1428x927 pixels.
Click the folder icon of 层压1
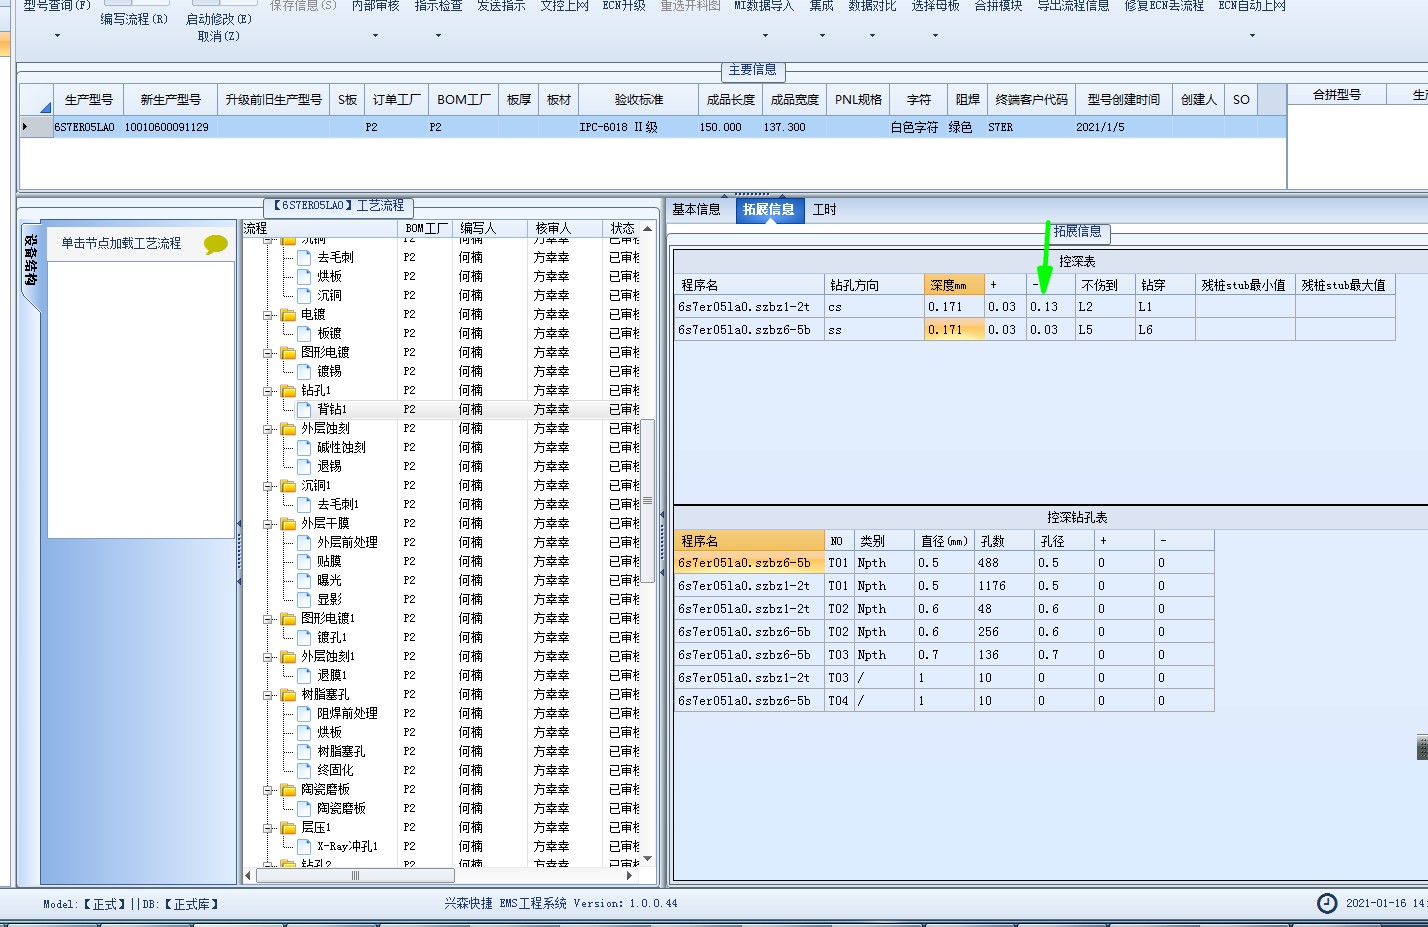pos(288,827)
